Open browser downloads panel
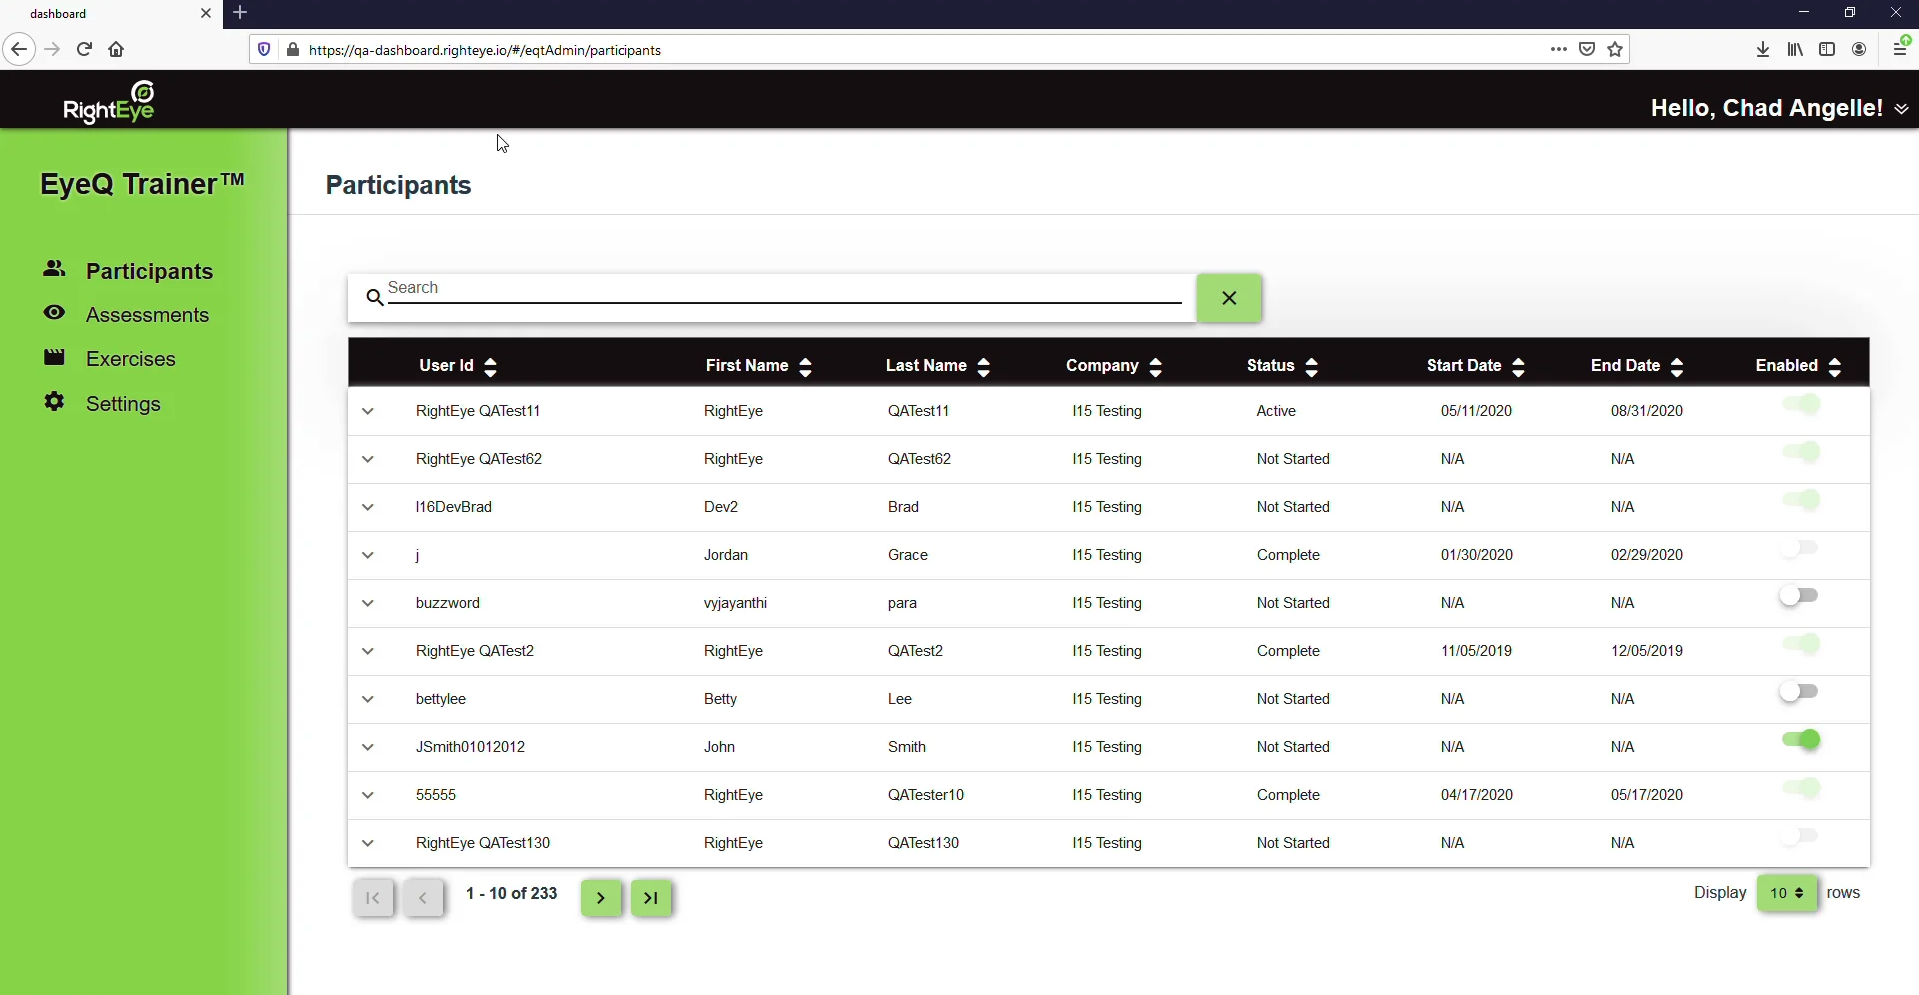This screenshot has height=995, width=1919. (1763, 49)
